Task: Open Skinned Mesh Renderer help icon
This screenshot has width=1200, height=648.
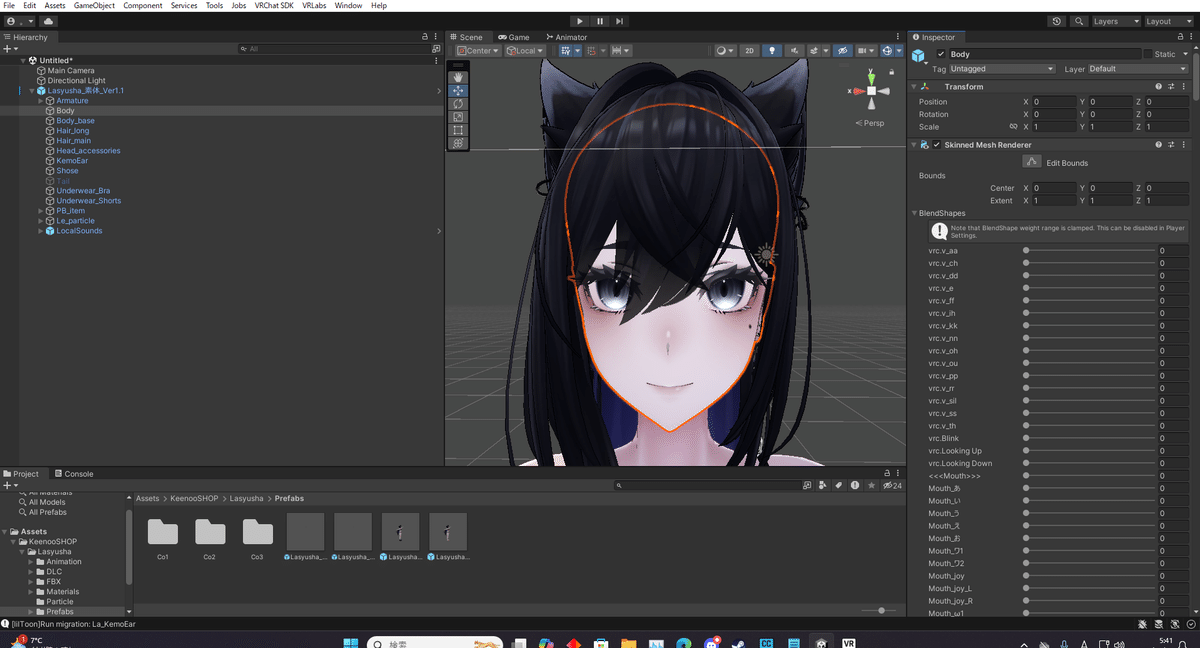Action: point(1158,145)
